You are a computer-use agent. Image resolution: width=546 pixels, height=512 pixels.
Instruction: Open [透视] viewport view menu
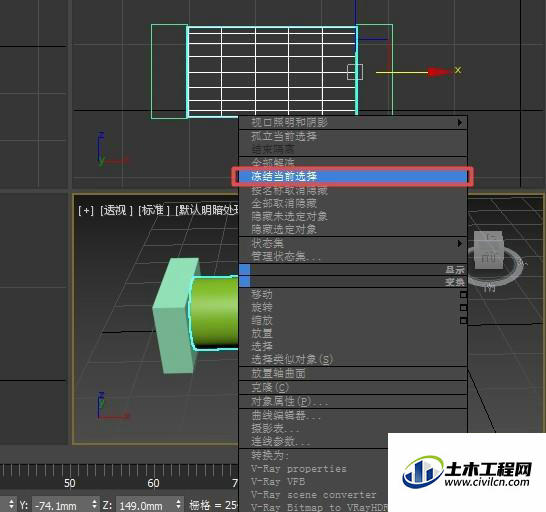coord(116,210)
